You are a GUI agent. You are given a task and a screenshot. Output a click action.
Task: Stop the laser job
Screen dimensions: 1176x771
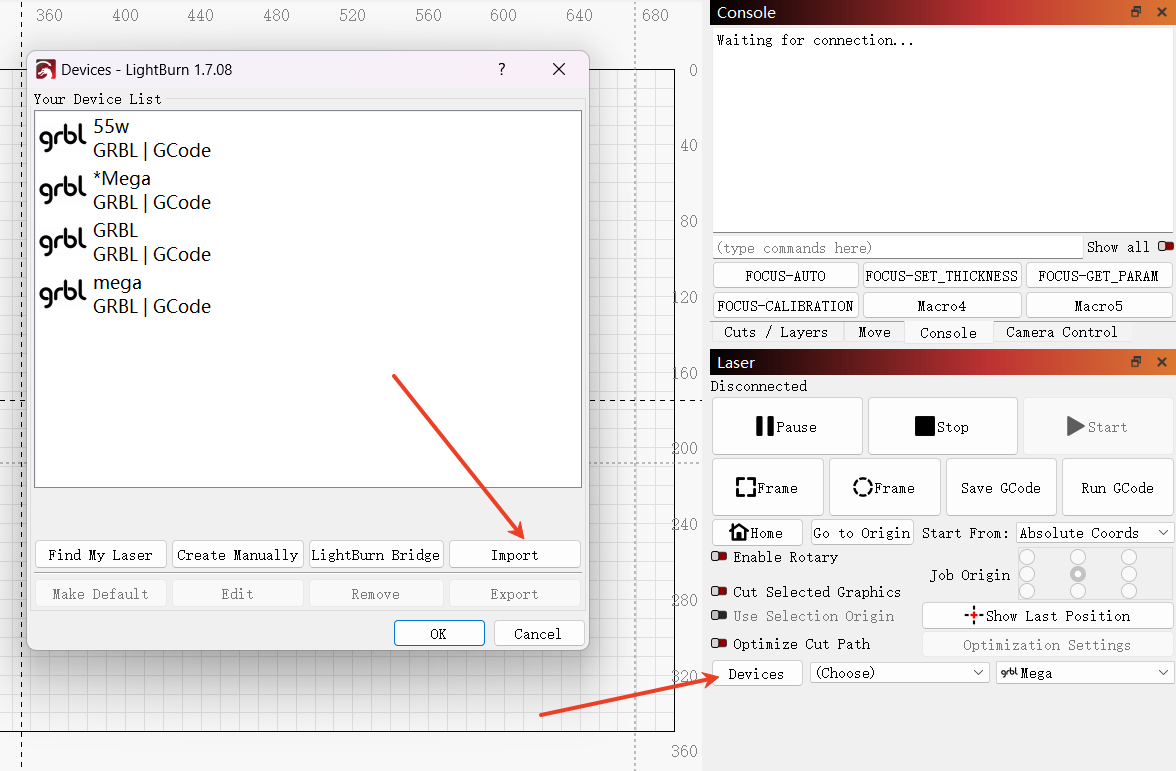click(943, 427)
